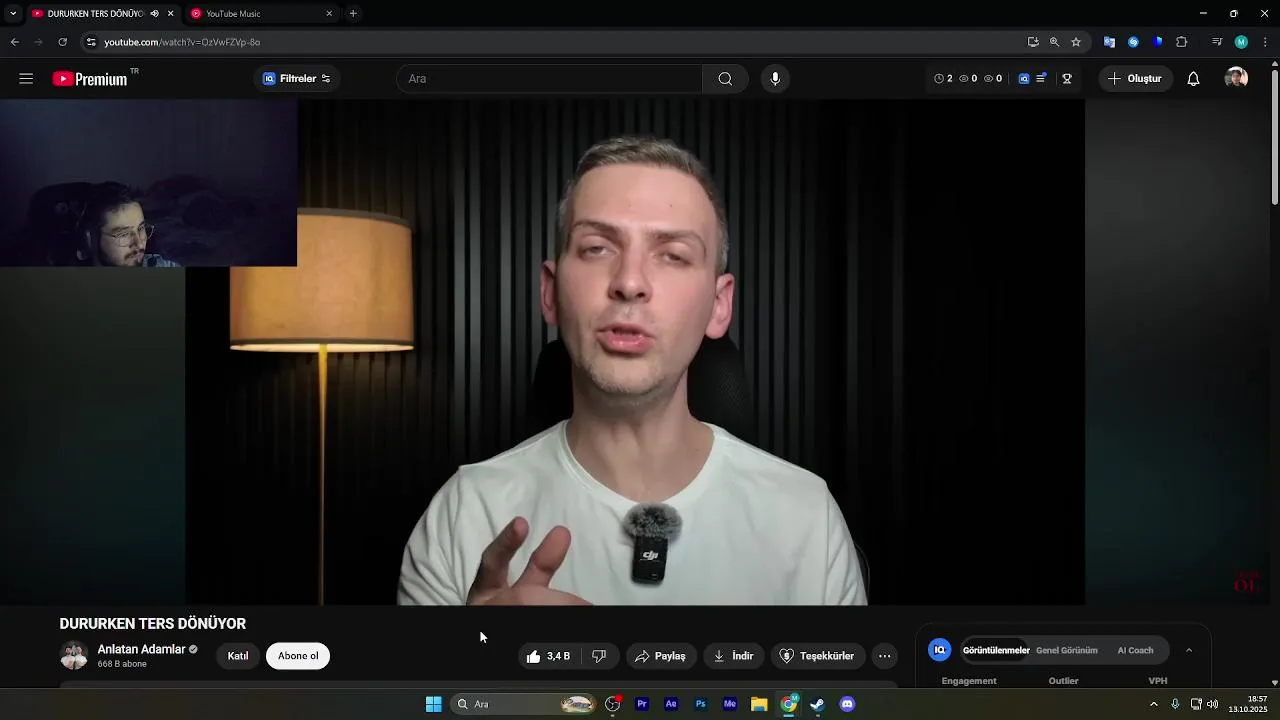Image resolution: width=1280 pixels, height=720 pixels.
Task: Focus the YouTube Ara search field
Action: point(550,79)
